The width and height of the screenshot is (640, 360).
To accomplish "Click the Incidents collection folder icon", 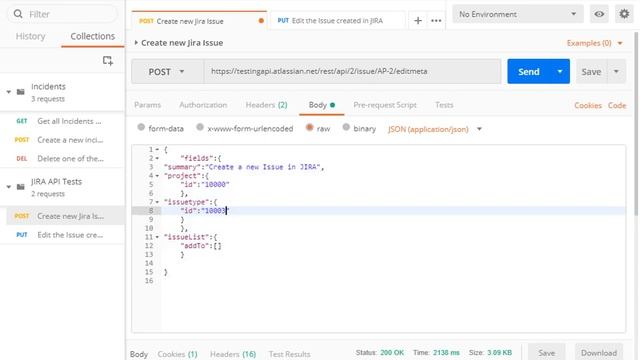I will coord(20,92).
